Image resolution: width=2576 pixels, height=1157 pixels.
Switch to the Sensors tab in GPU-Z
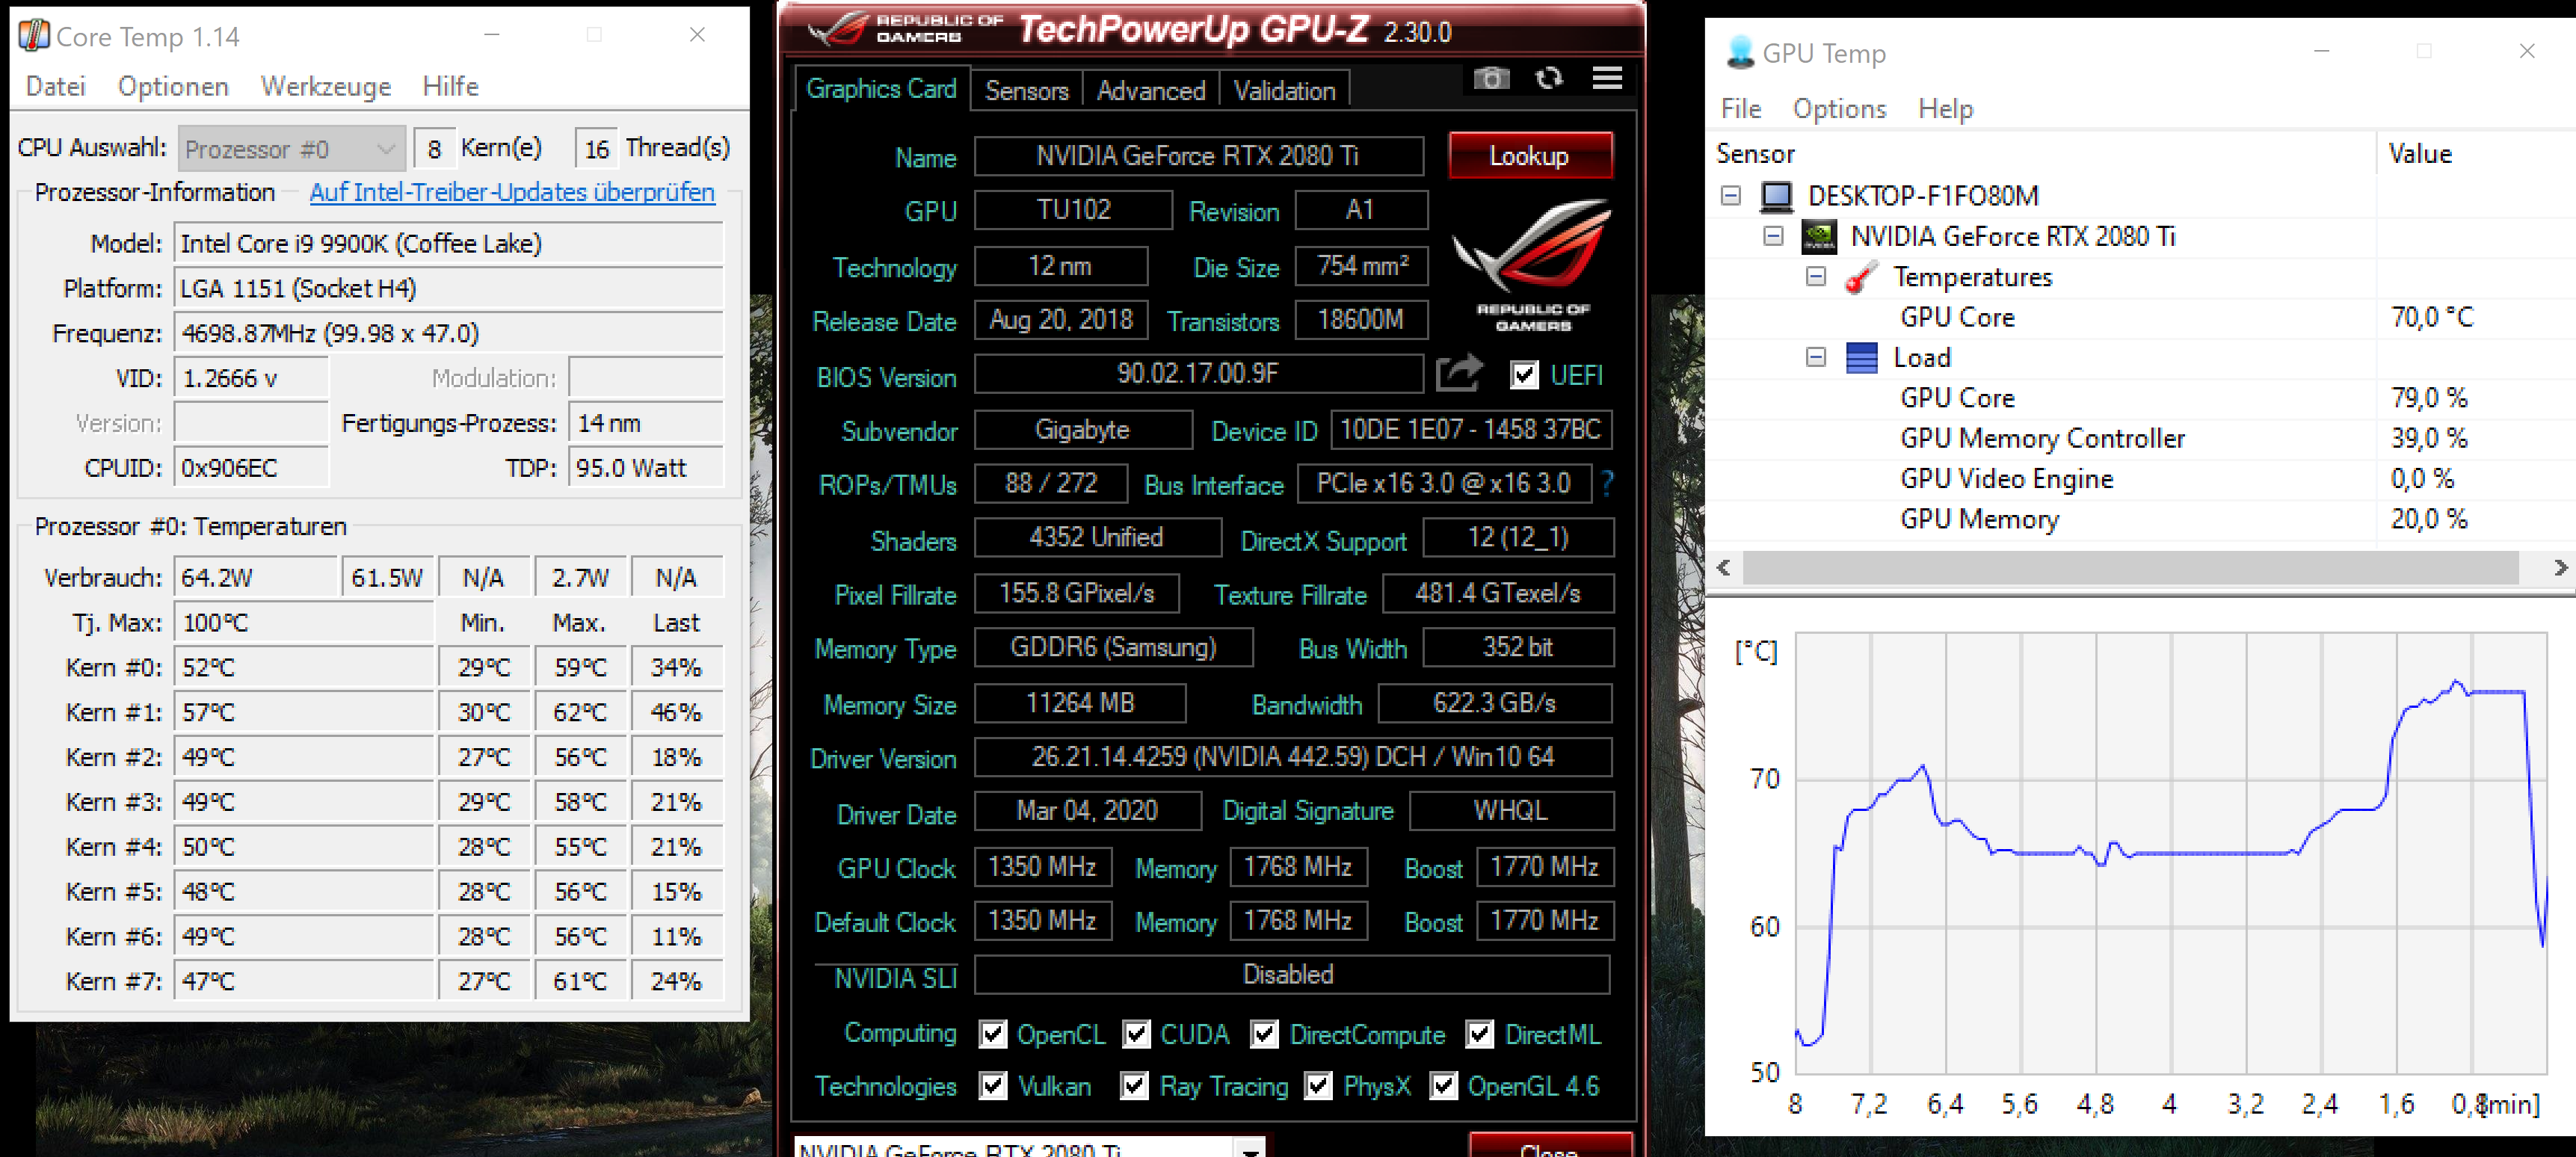pyautogui.click(x=1026, y=91)
